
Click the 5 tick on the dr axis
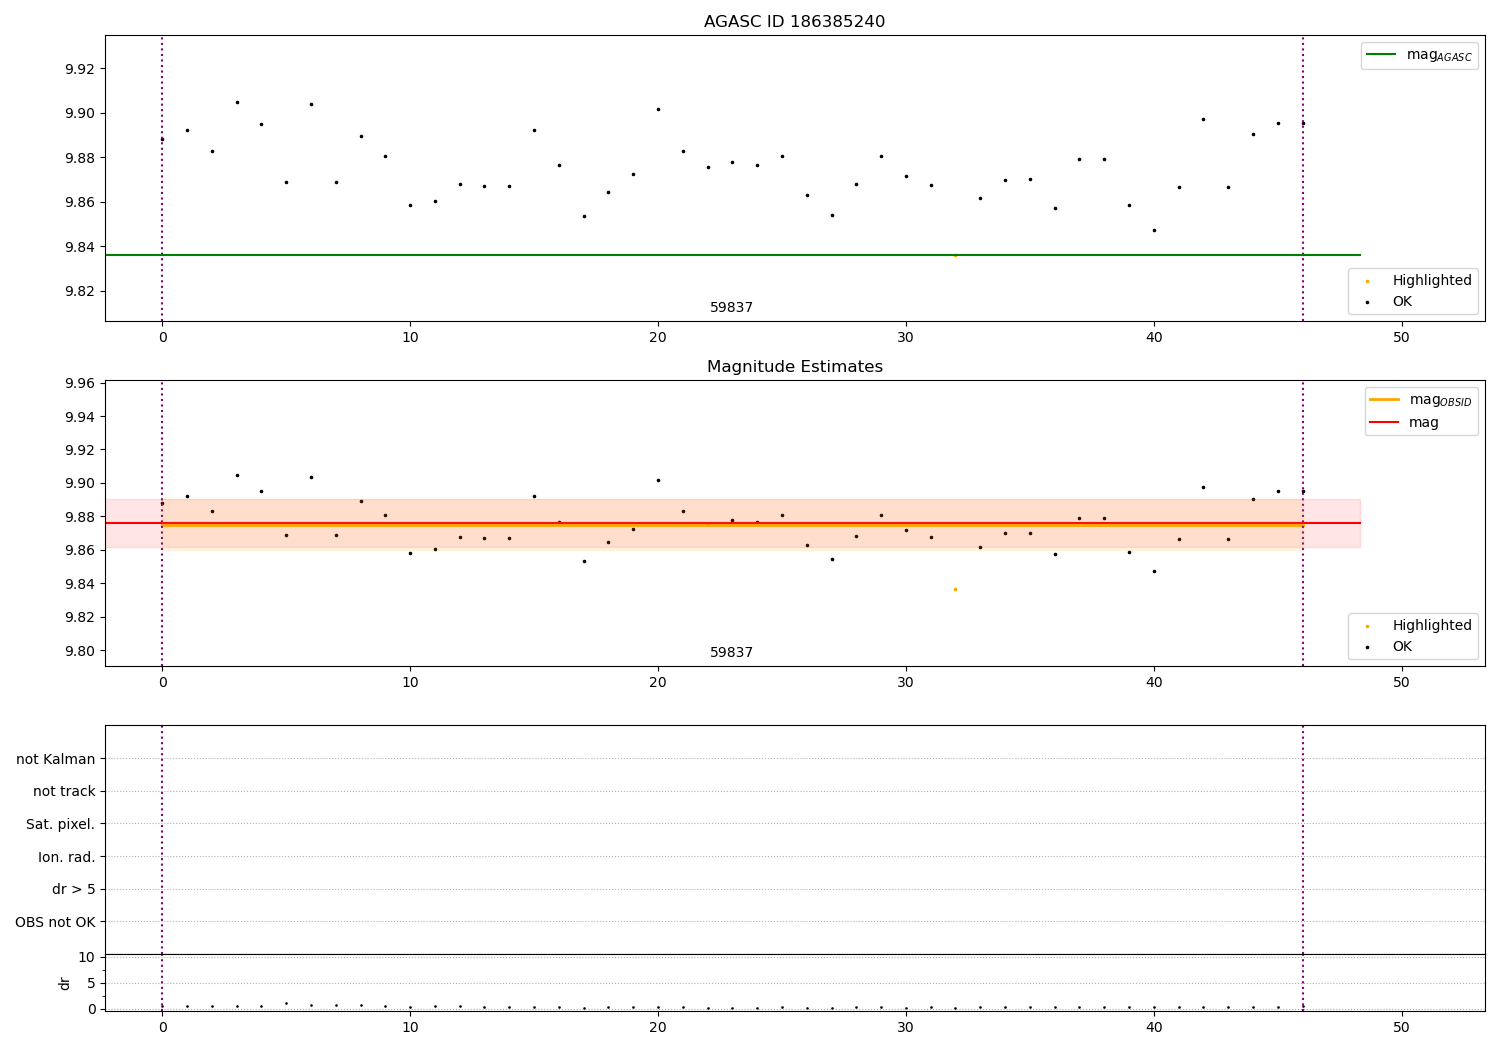pyautogui.click(x=91, y=983)
